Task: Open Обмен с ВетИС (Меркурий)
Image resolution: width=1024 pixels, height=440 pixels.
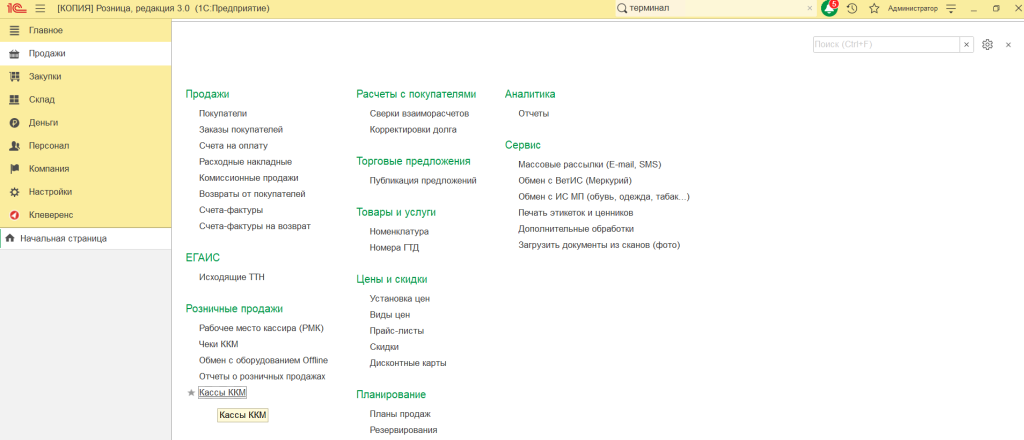Action: click(575, 181)
